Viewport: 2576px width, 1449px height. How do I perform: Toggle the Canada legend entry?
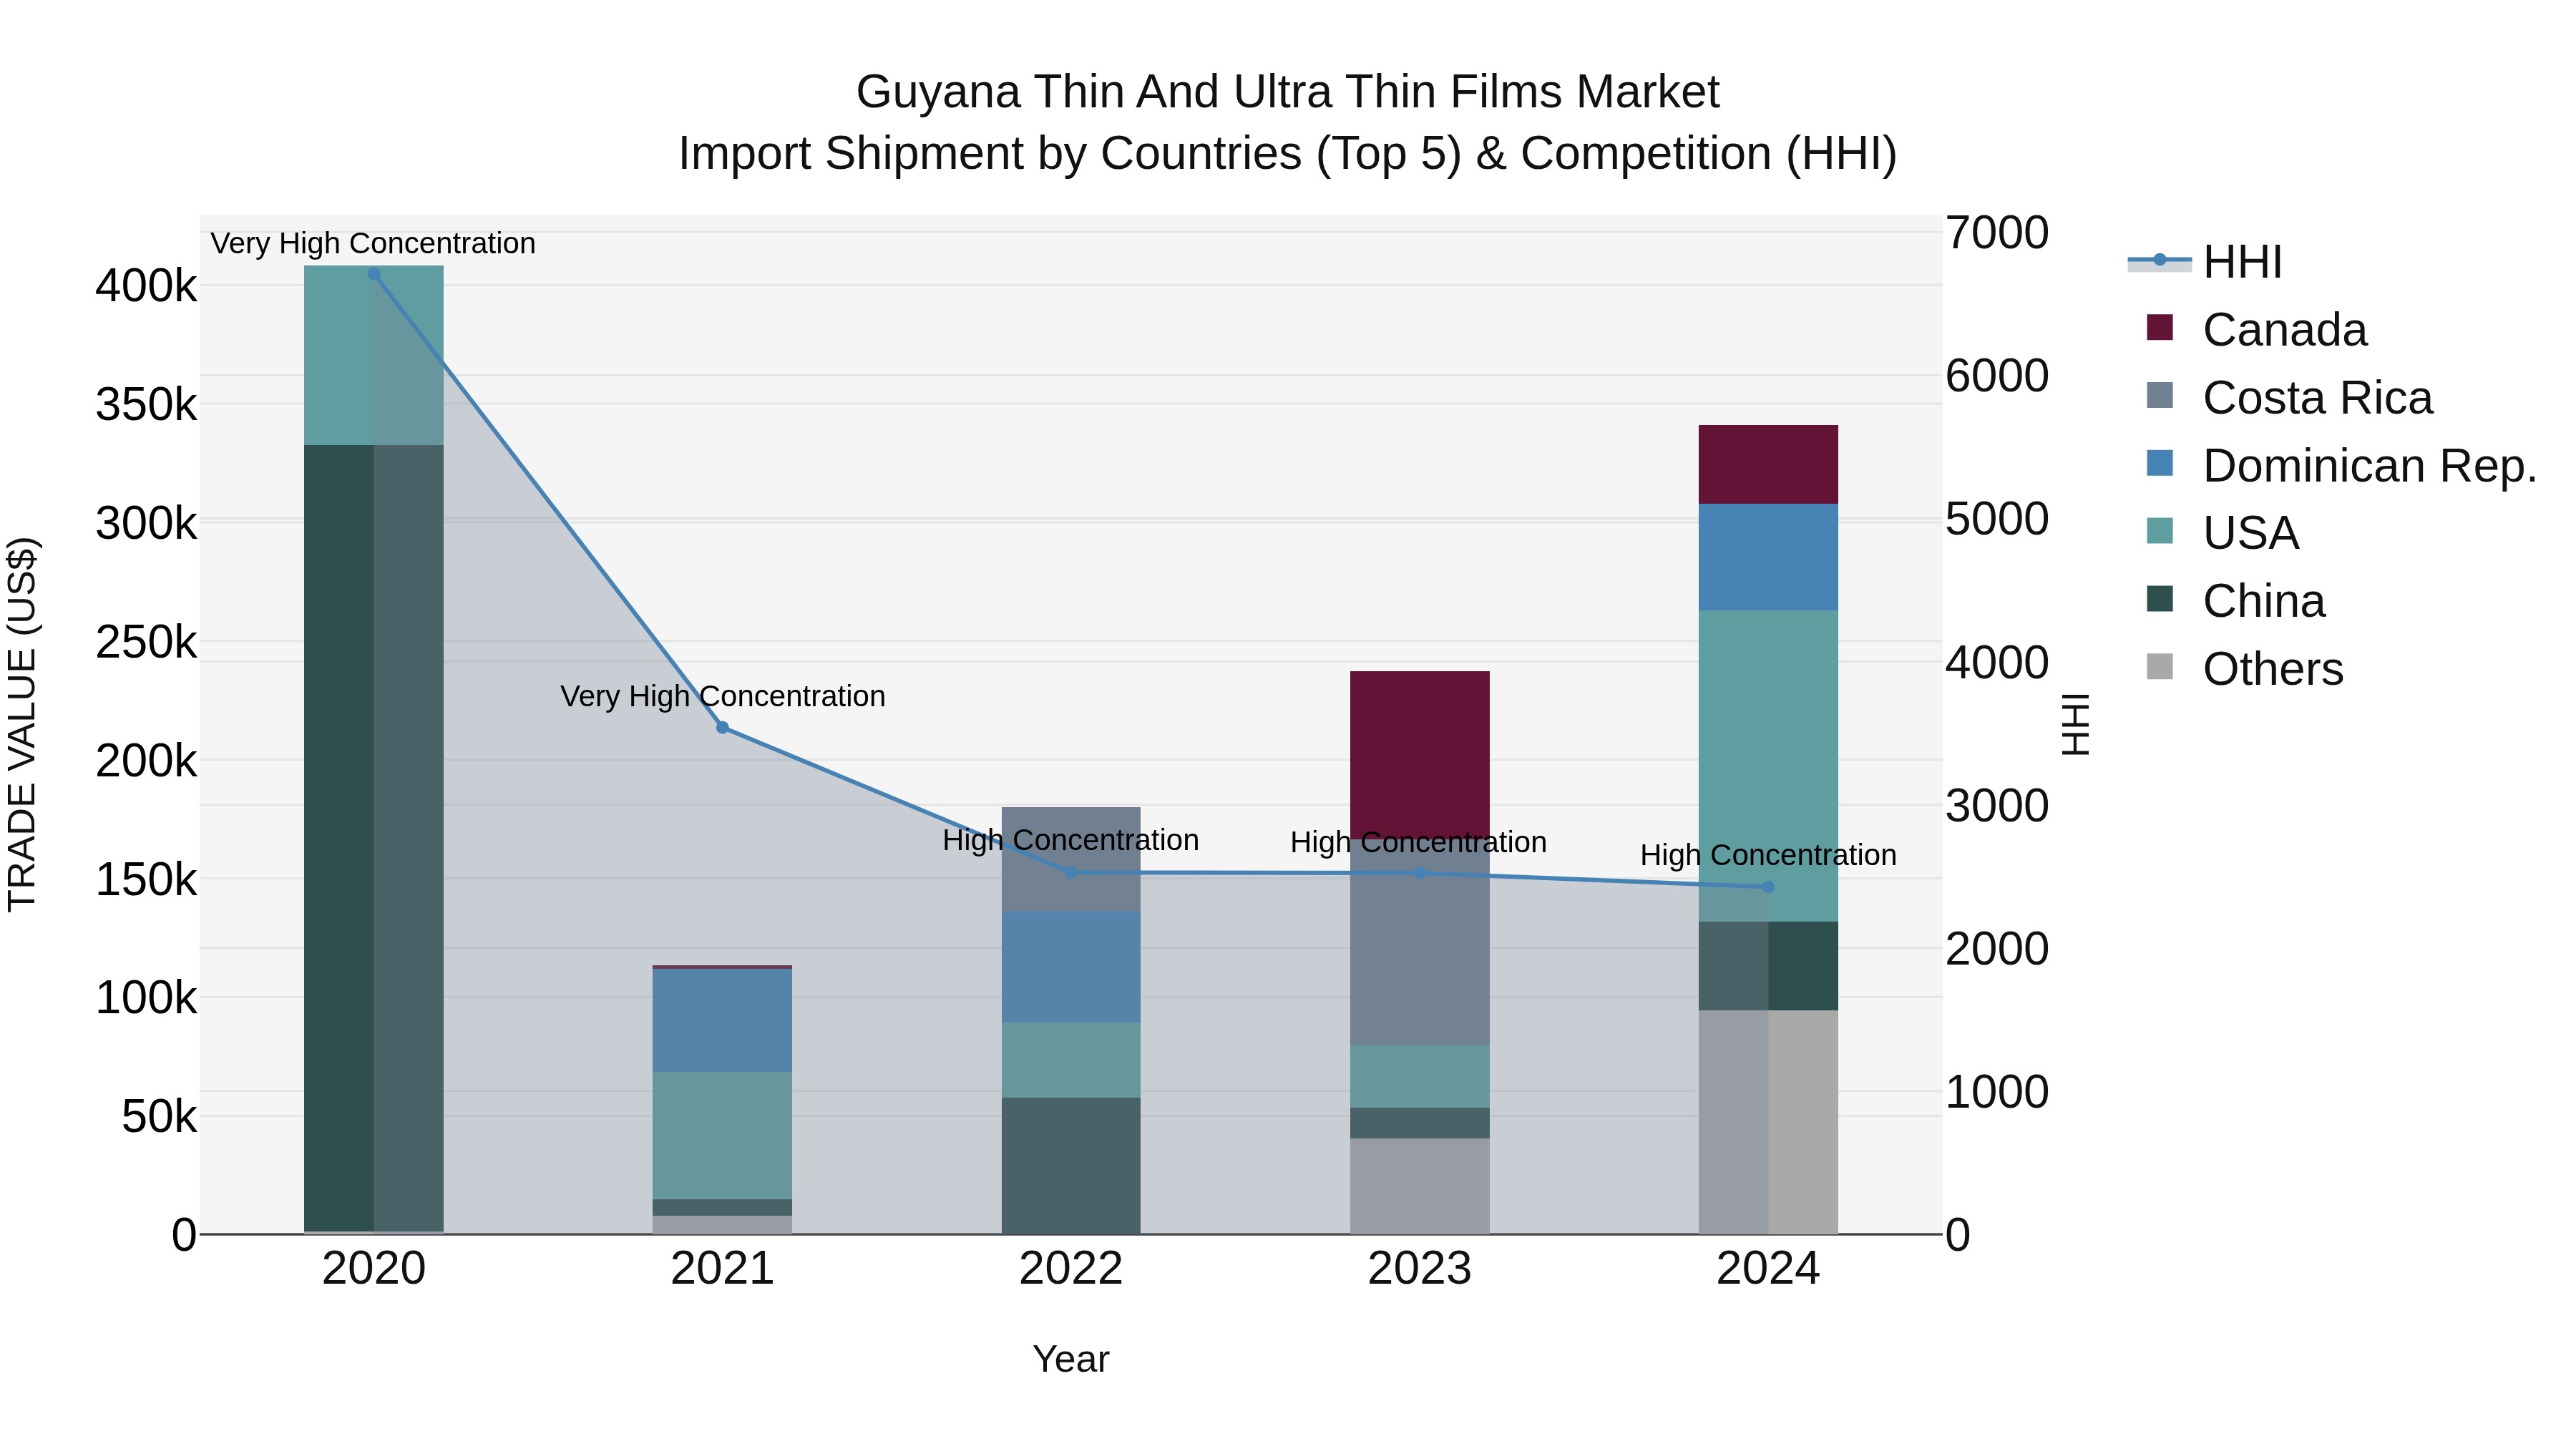point(2257,330)
